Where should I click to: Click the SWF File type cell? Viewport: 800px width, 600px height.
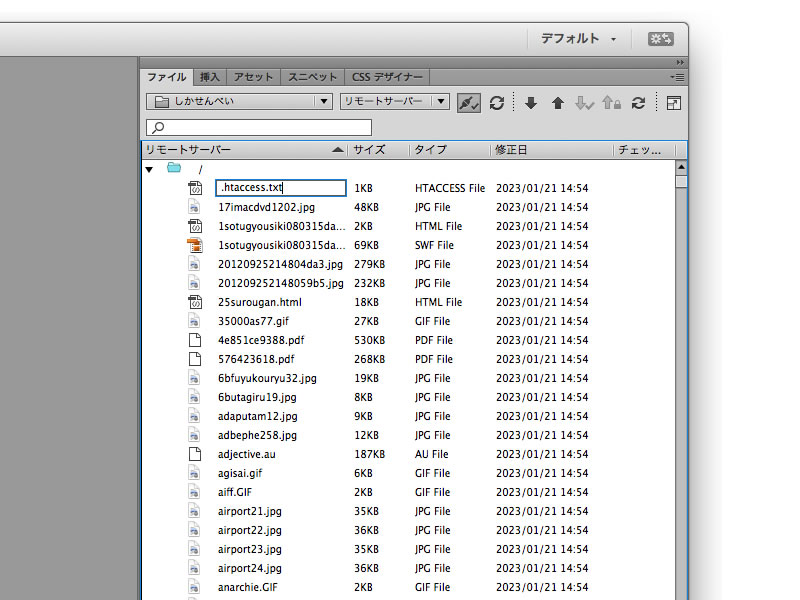[x=434, y=245]
